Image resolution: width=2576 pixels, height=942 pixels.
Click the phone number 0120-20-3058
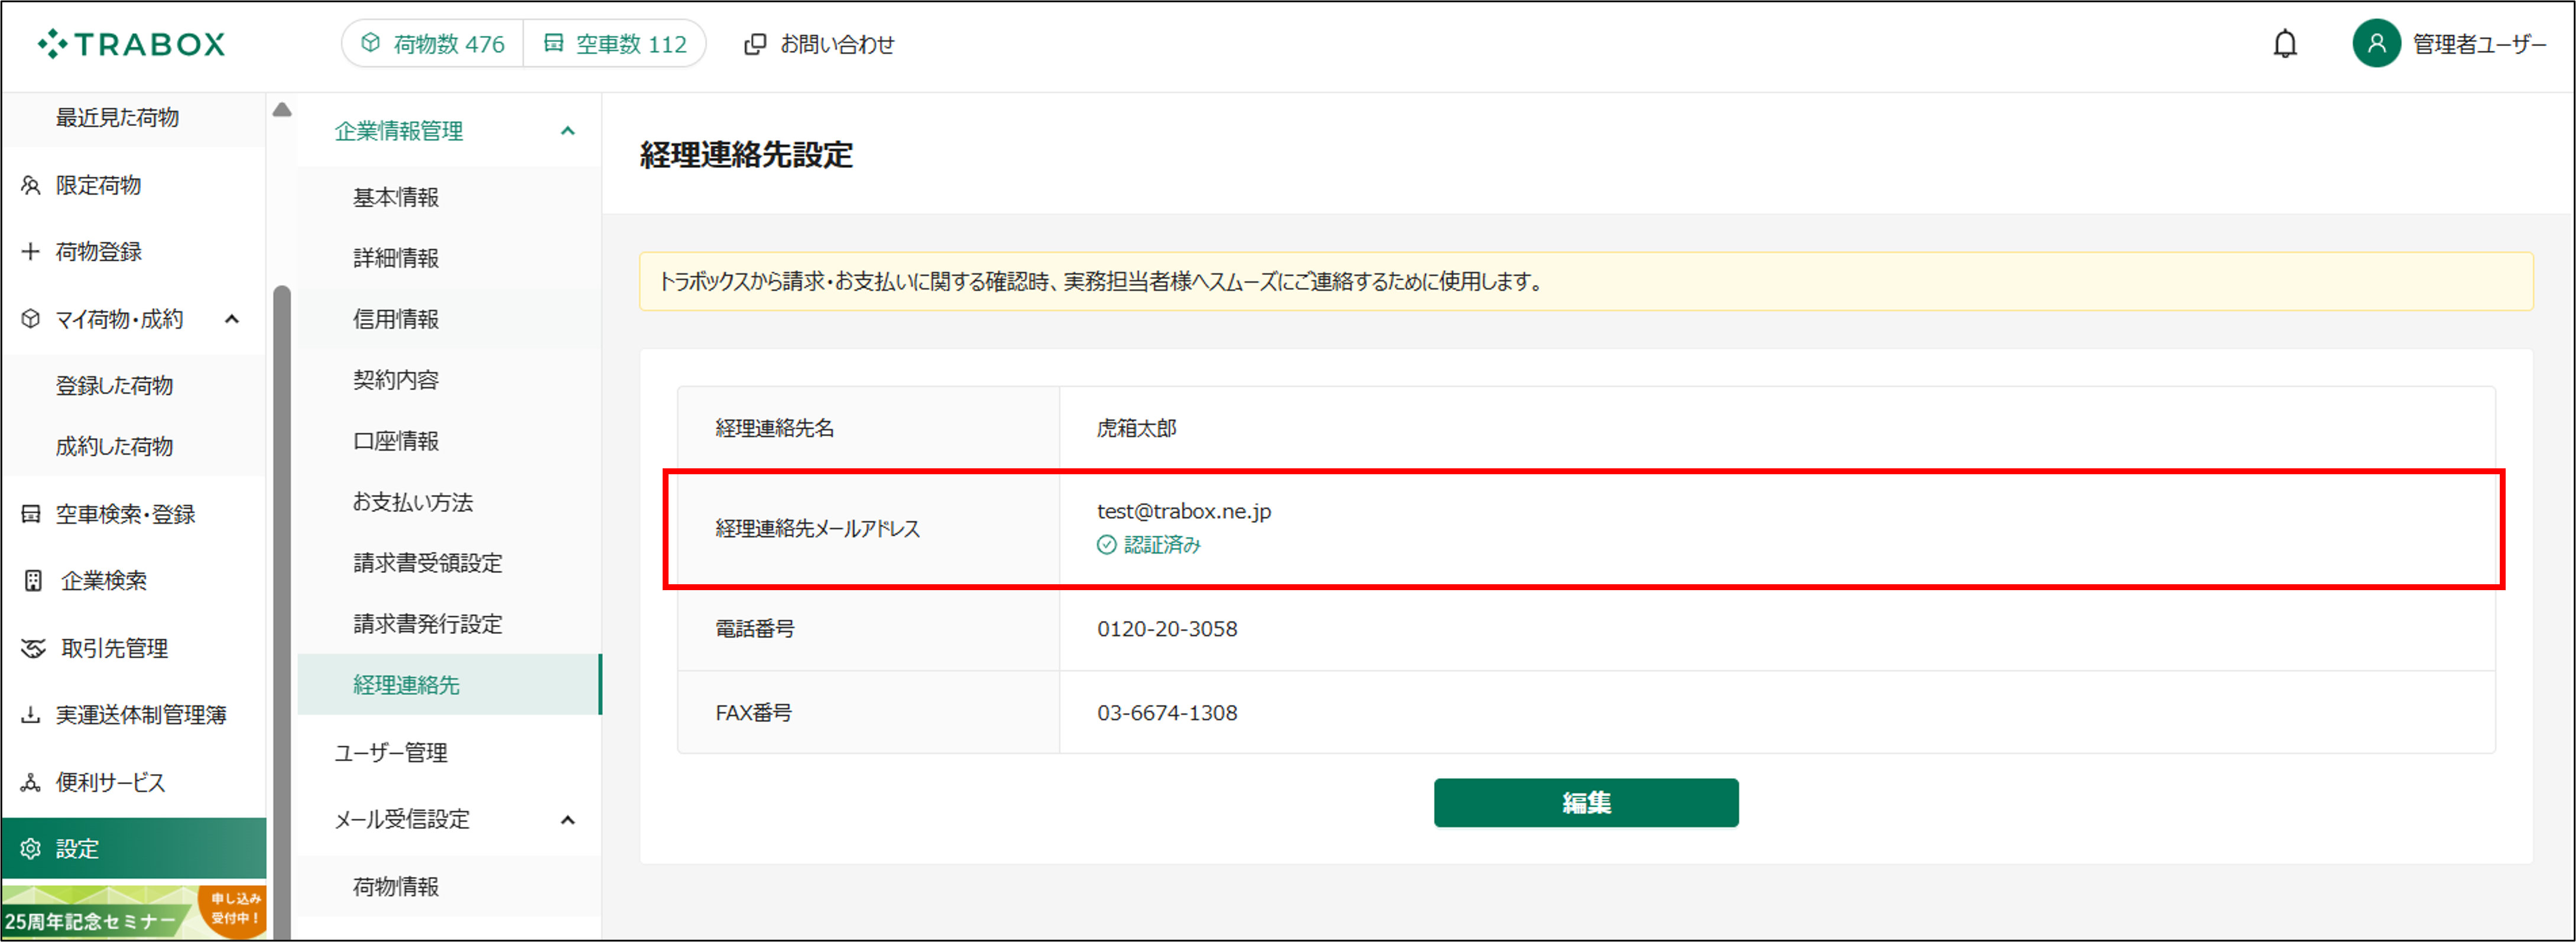pos(1167,629)
